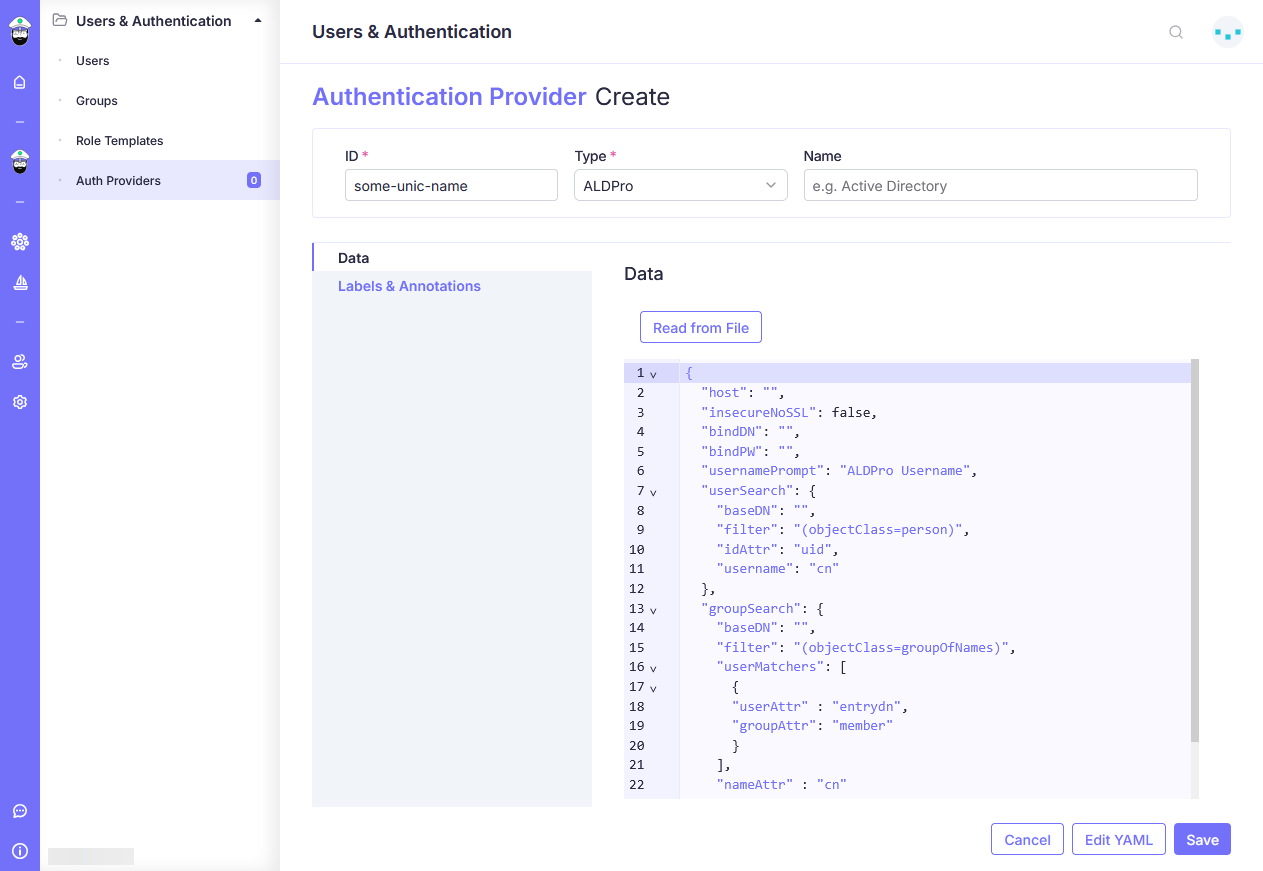Click the Read from File button
Viewport: 1263px width, 871px height.
[x=700, y=328]
